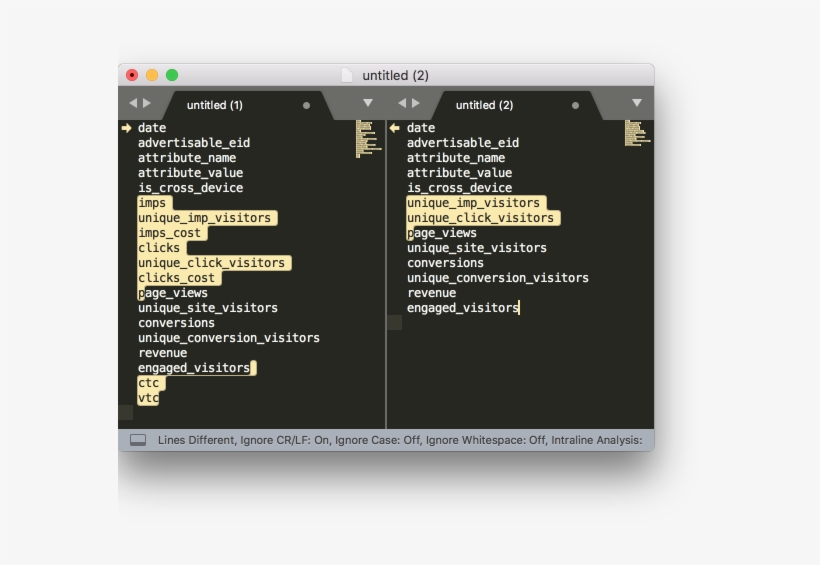The width and height of the screenshot is (820, 565).
Task: Click the right pane's previous tab arrow
Action: (401, 103)
